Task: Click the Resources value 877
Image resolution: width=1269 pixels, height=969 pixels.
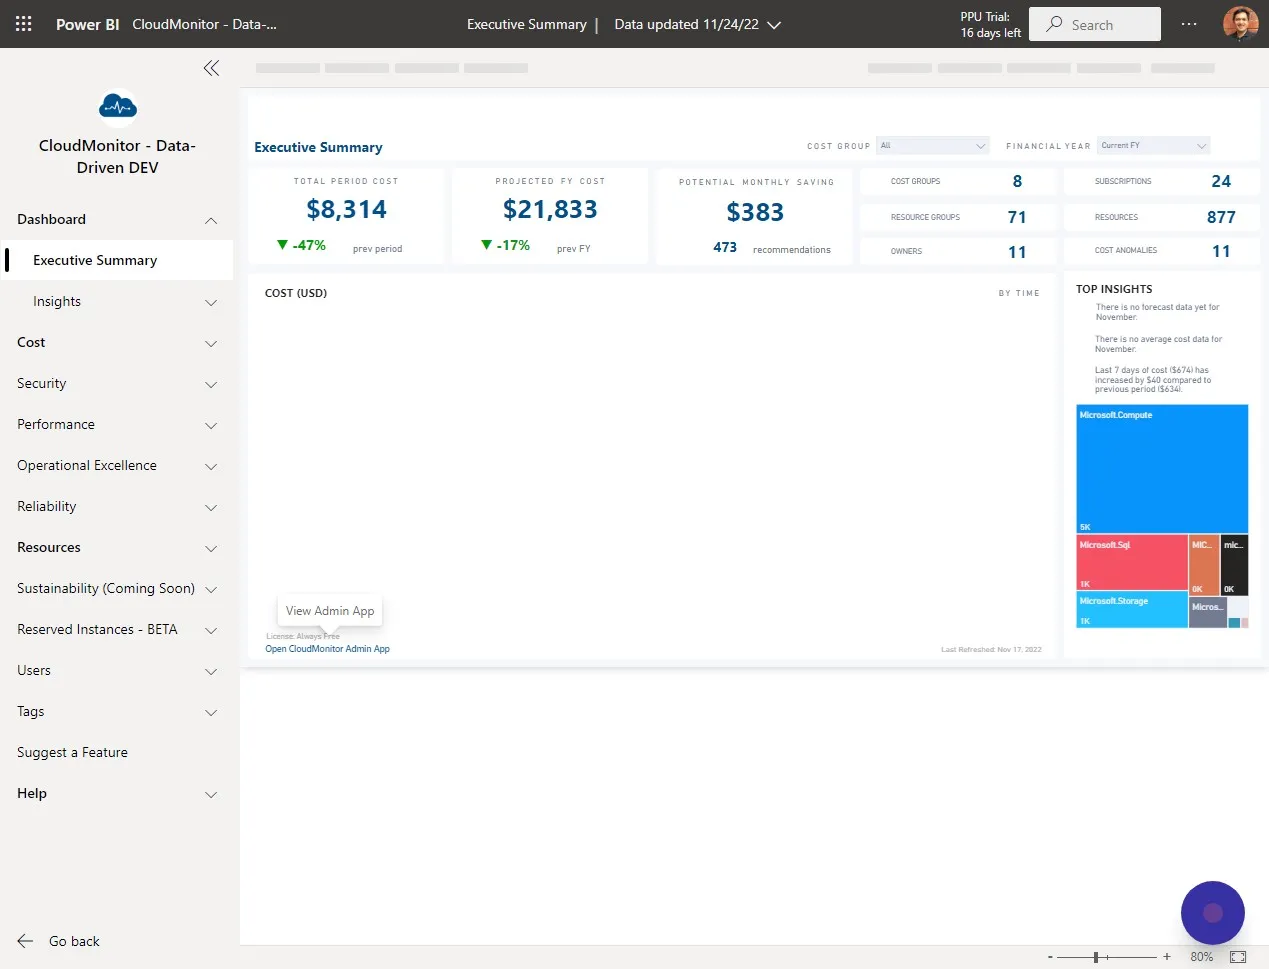Action: click(x=1221, y=217)
